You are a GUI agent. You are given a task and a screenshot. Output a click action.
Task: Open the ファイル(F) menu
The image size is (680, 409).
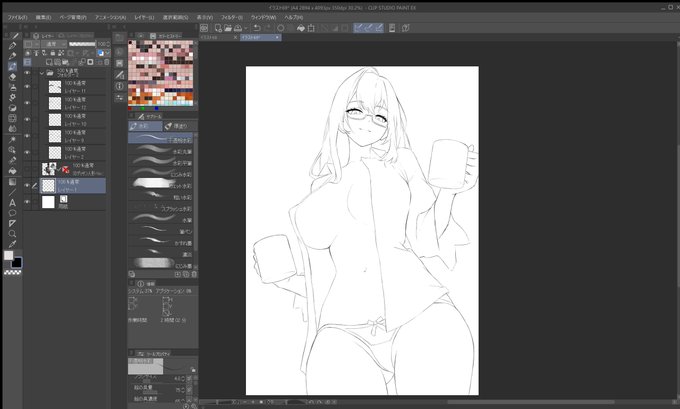[18, 17]
